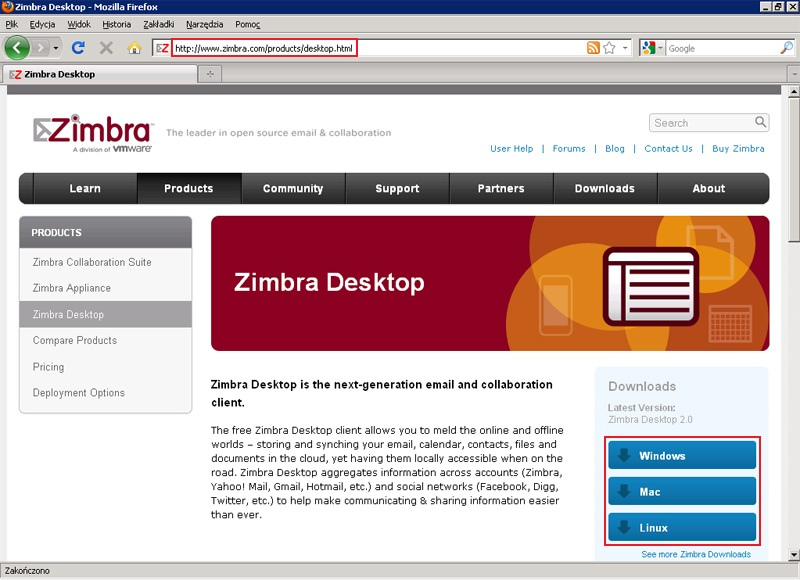
Task: Open the Products navigation item
Action: [189, 188]
